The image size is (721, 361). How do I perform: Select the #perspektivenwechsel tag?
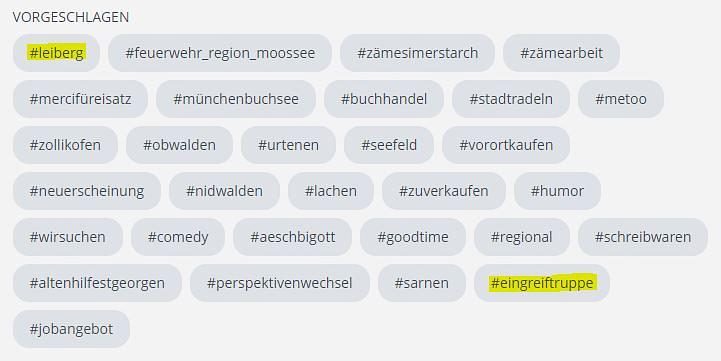280,283
